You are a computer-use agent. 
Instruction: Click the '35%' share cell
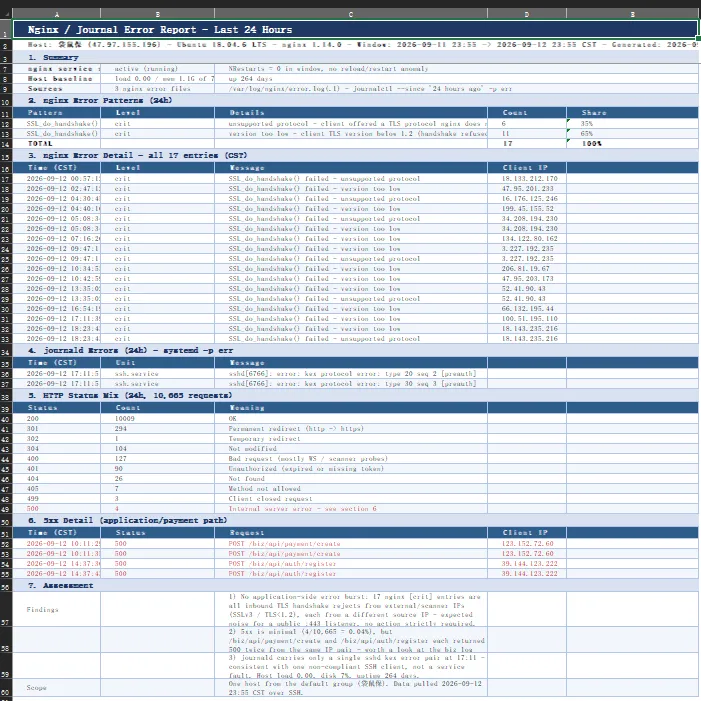coord(632,123)
